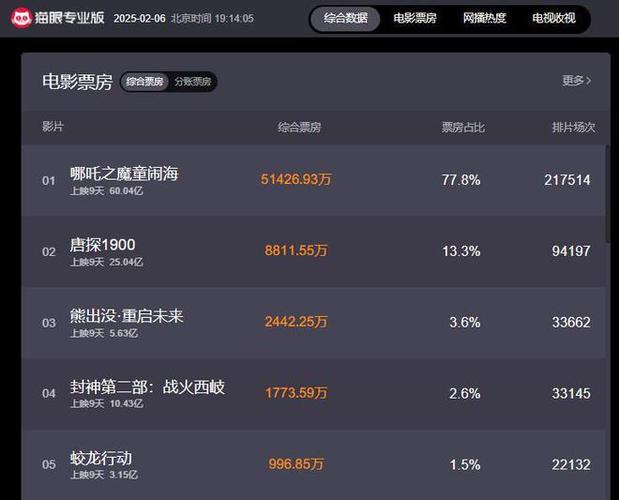Open the 唐探1900 movie entry
Screen dimensions: 619x500
point(102,245)
